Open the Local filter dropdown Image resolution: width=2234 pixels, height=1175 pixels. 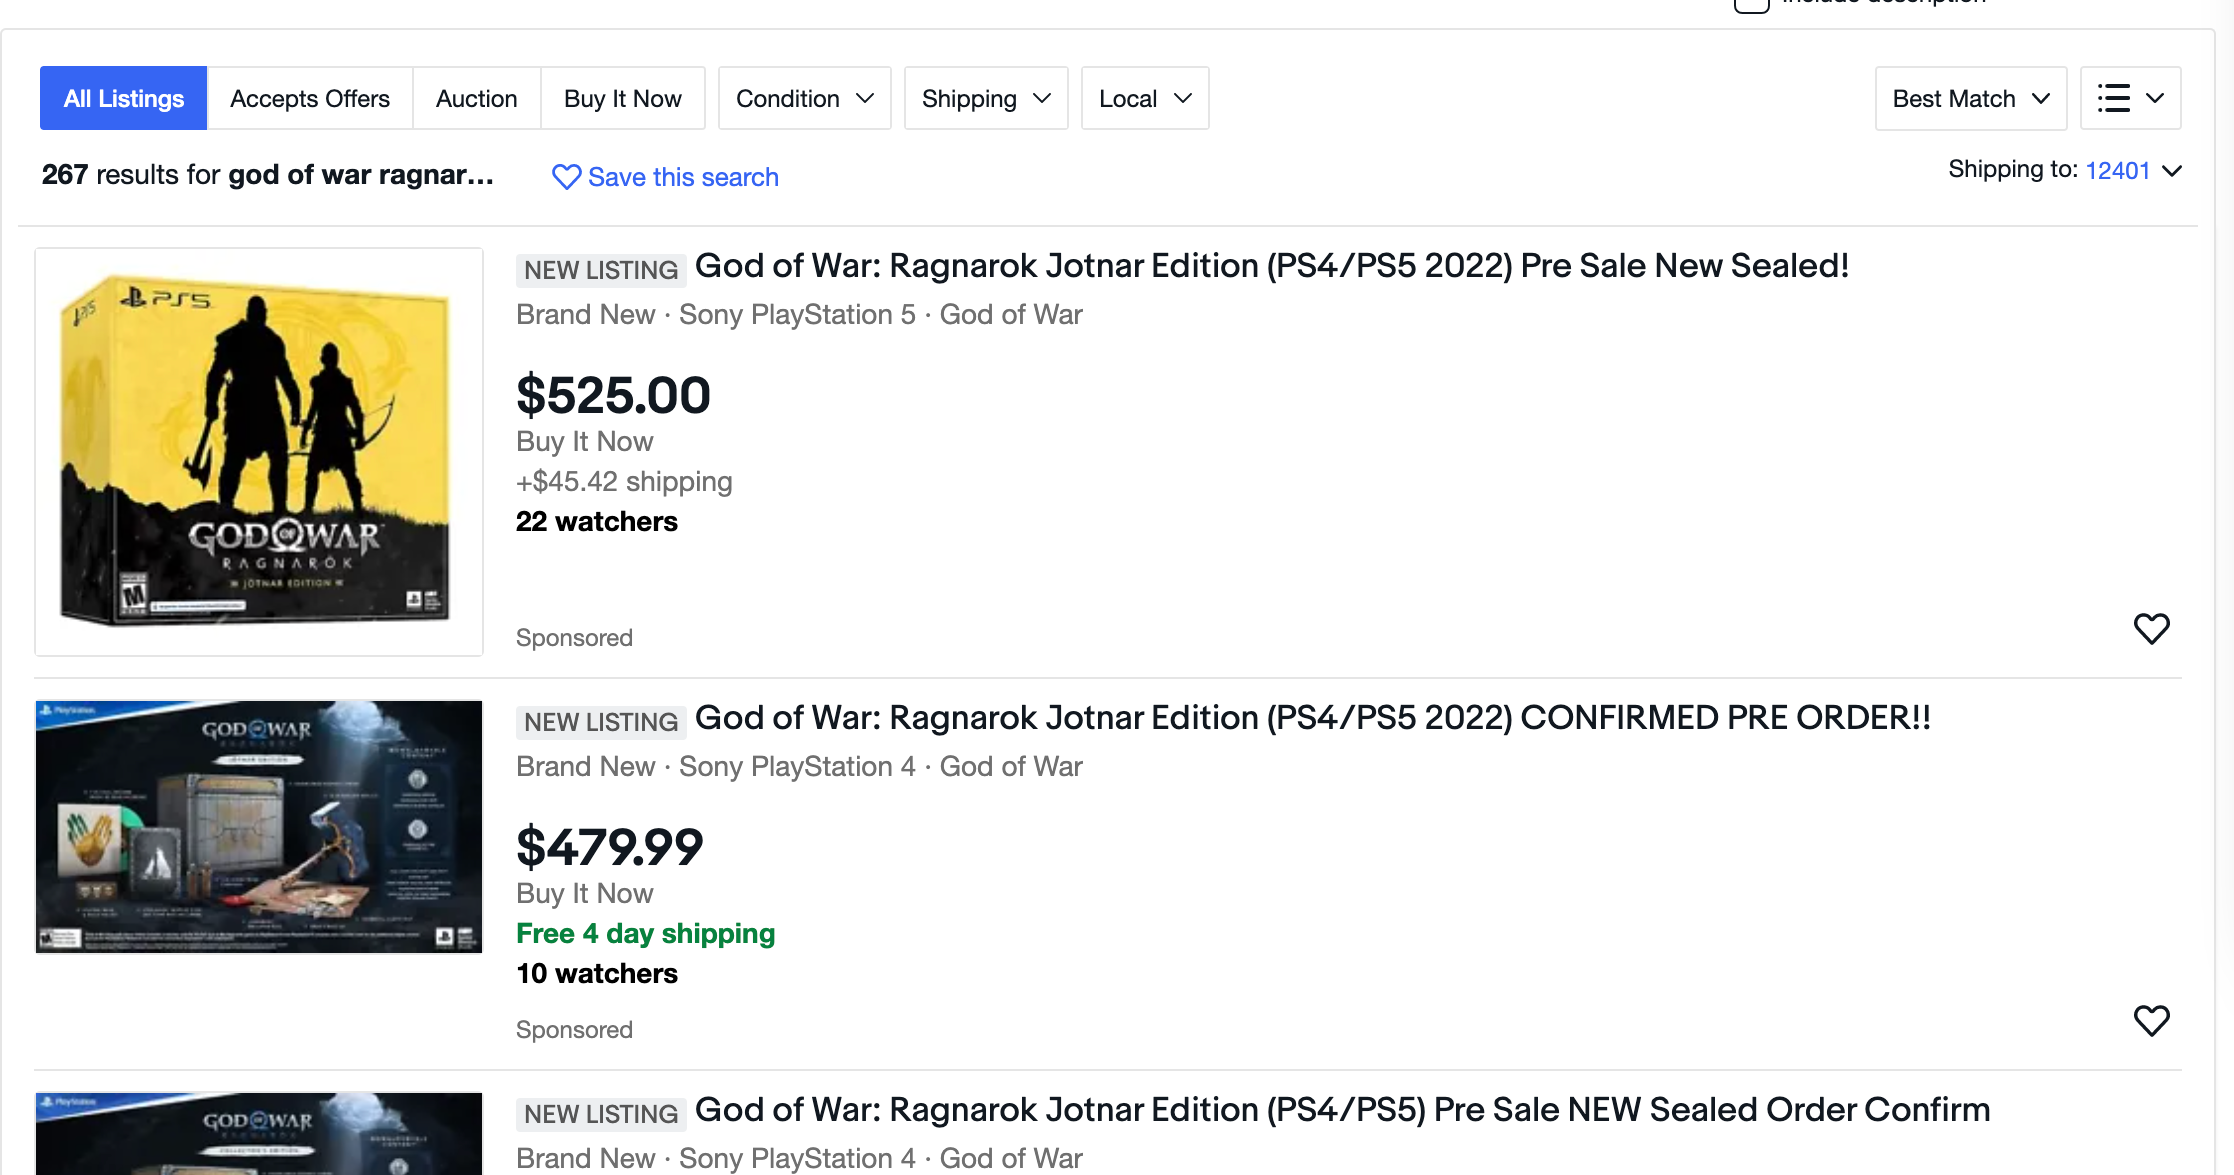pyautogui.click(x=1145, y=98)
